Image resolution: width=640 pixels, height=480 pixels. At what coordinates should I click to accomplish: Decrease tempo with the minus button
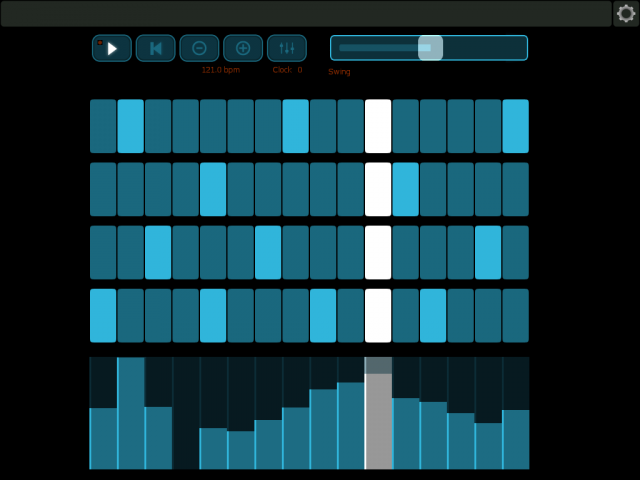point(199,48)
